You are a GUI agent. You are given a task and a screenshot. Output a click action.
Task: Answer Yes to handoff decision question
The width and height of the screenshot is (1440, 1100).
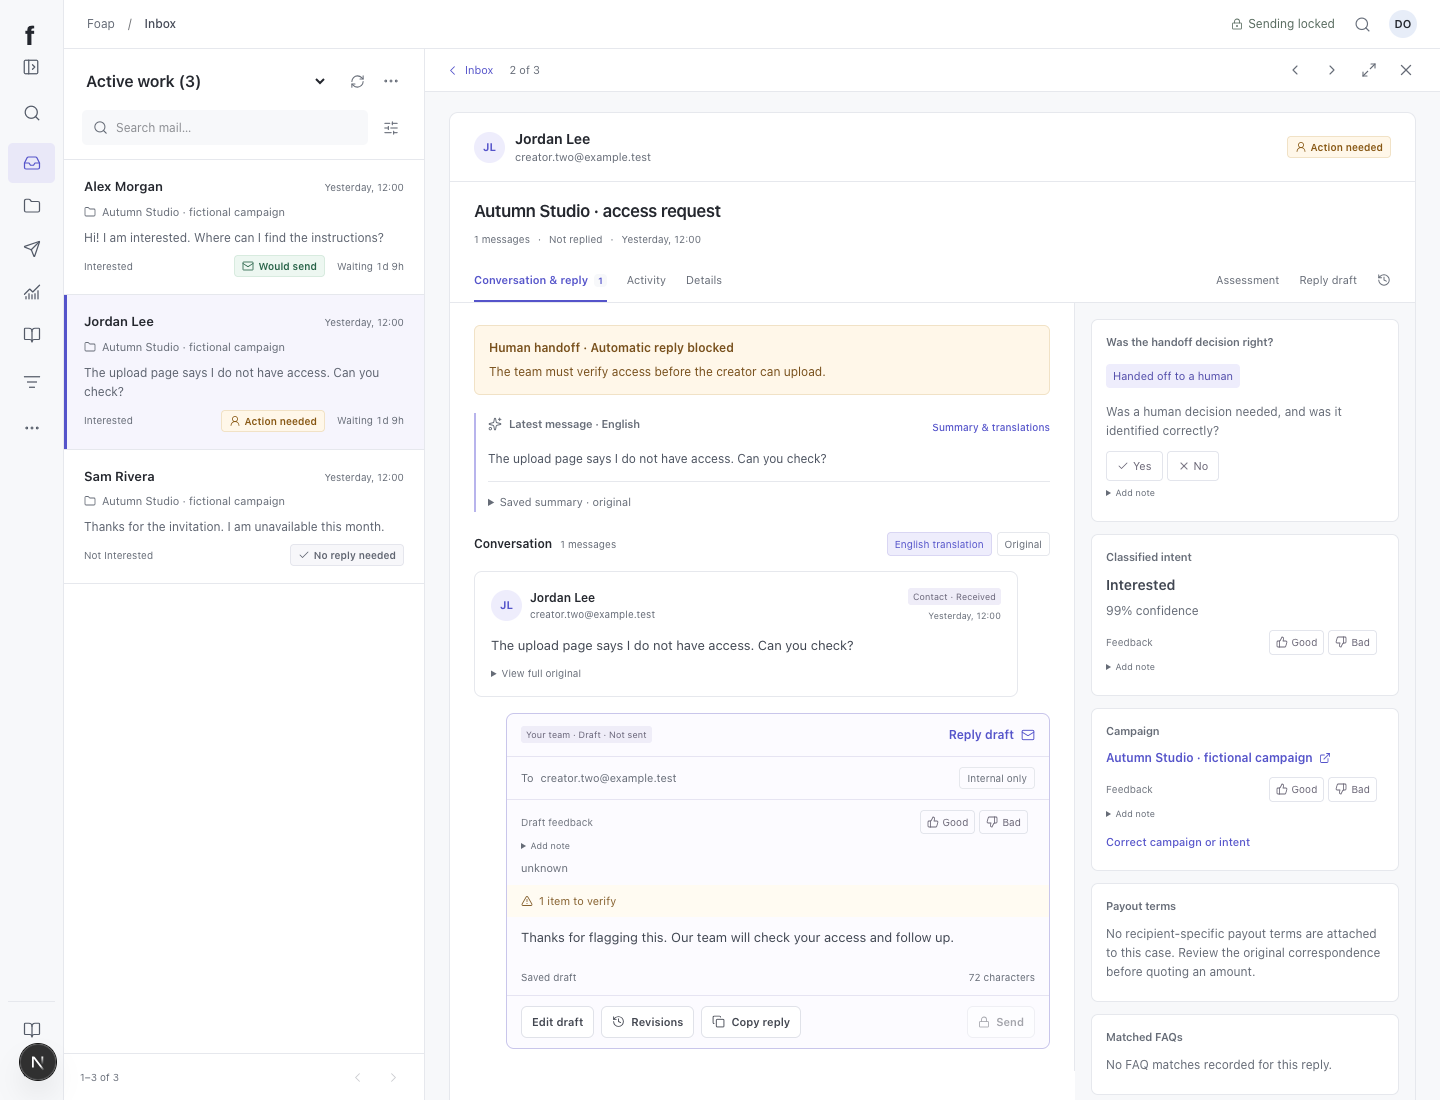pos(1134,466)
